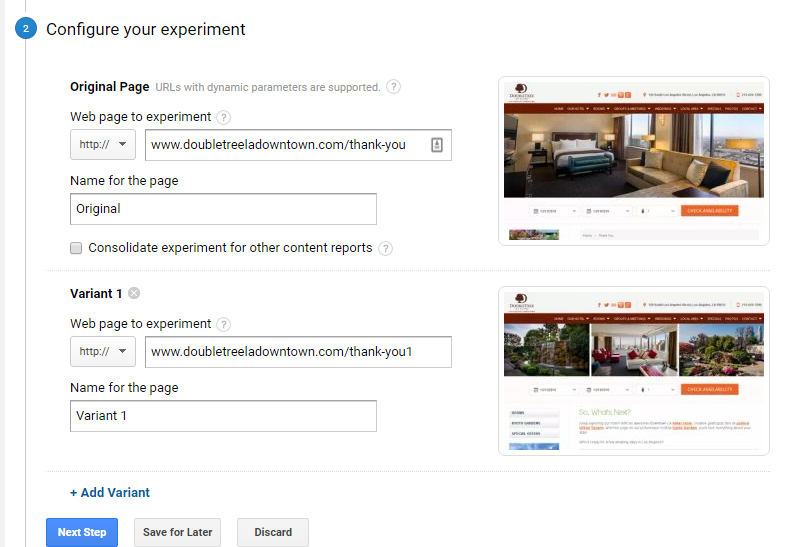Screen dimensions: 810x547
Task: Open help icon next to Original Page description
Action: click(x=393, y=87)
